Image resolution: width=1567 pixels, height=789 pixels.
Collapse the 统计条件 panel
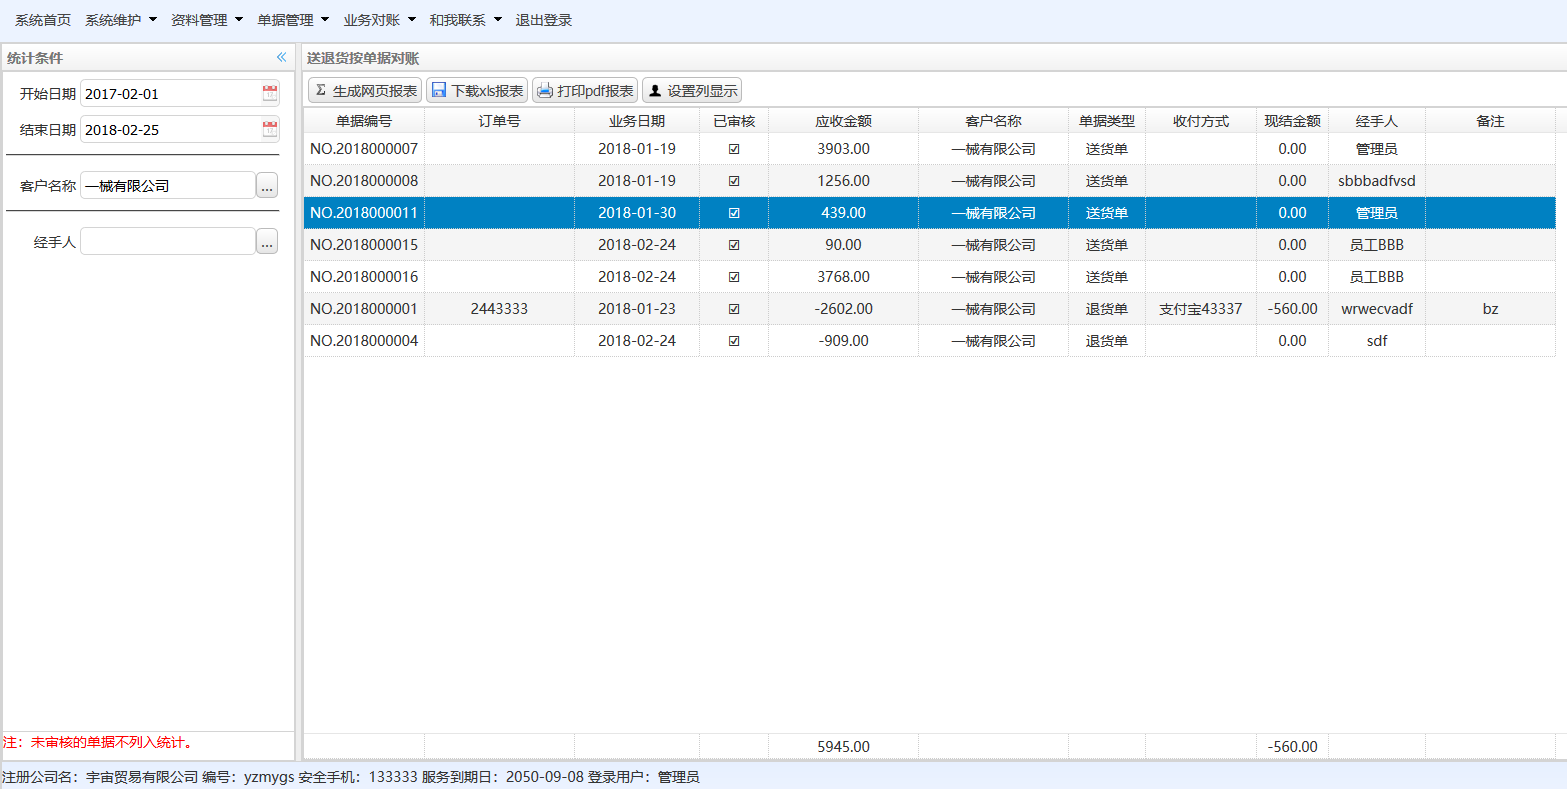coord(281,58)
